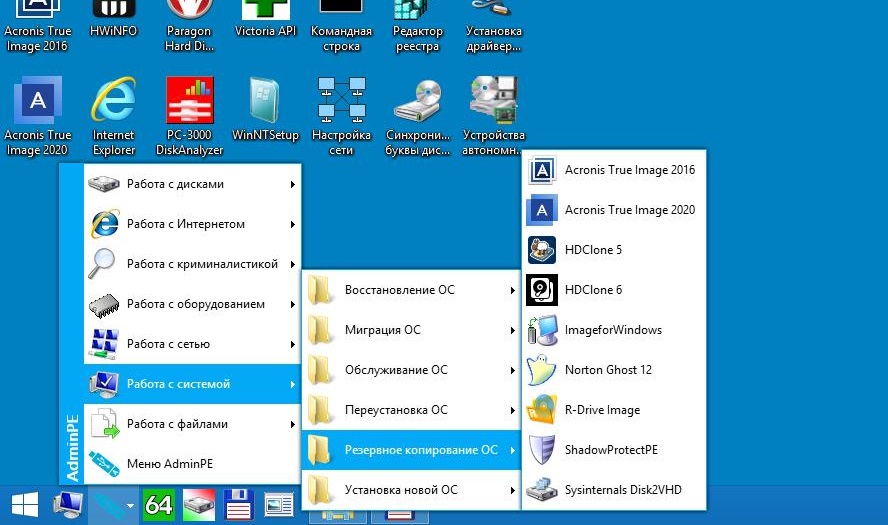The image size is (888, 525).
Task: Click the floppy disk taskbar icon
Action: click(x=238, y=504)
